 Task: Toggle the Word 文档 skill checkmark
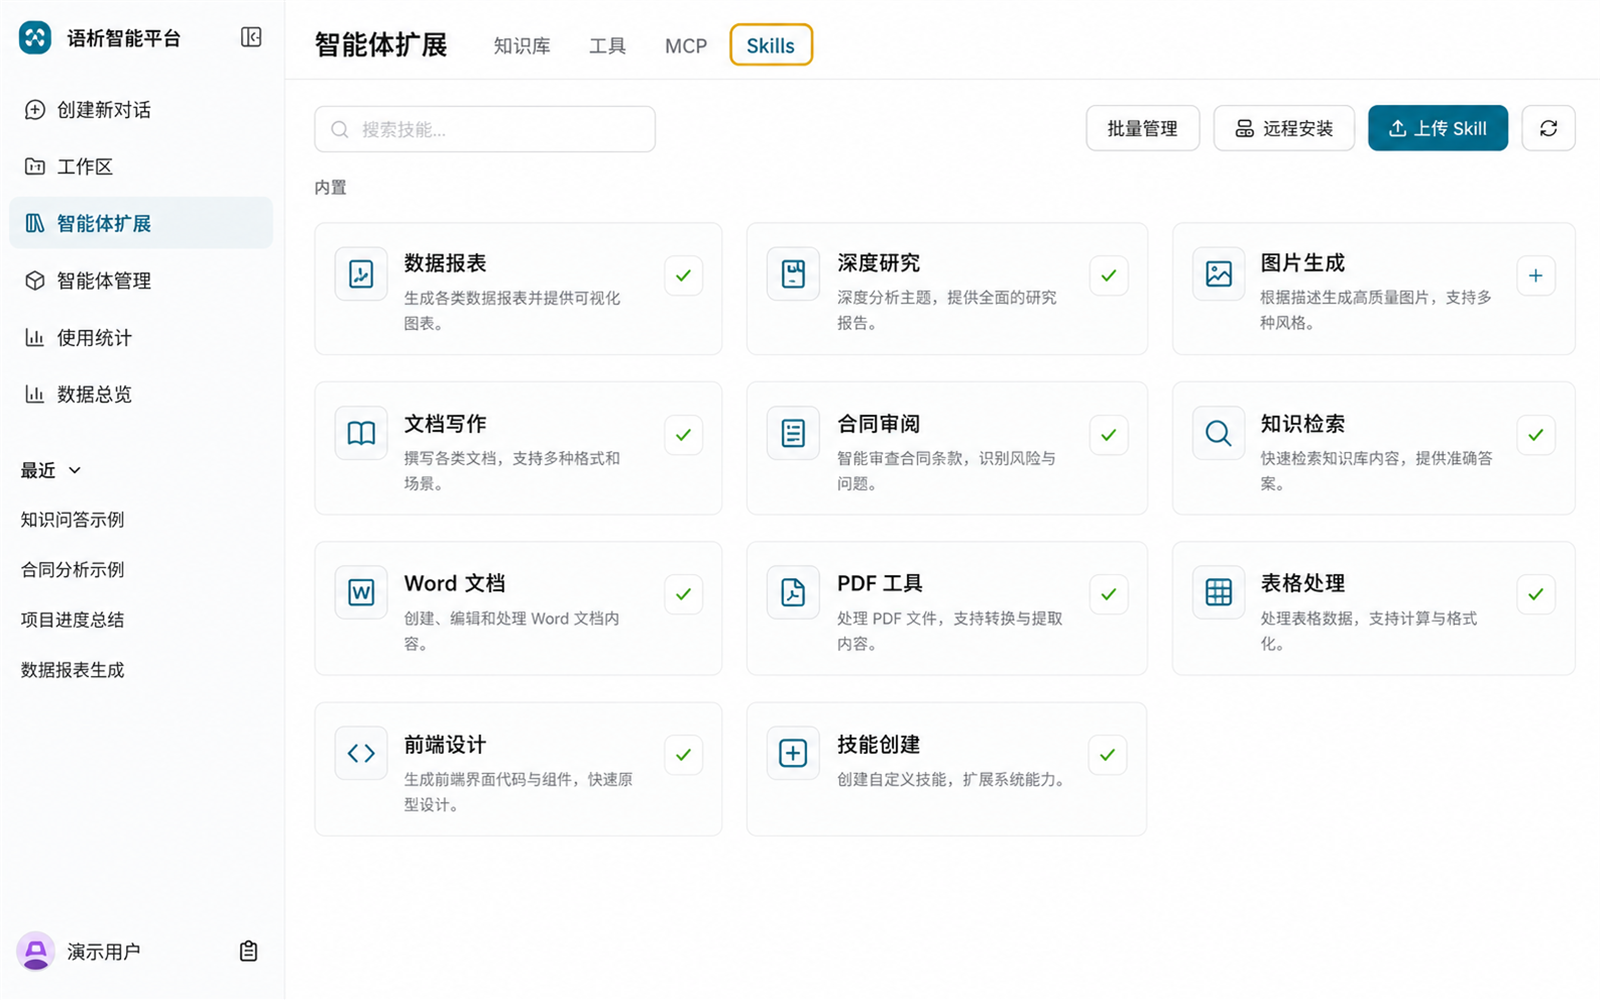[683, 594]
